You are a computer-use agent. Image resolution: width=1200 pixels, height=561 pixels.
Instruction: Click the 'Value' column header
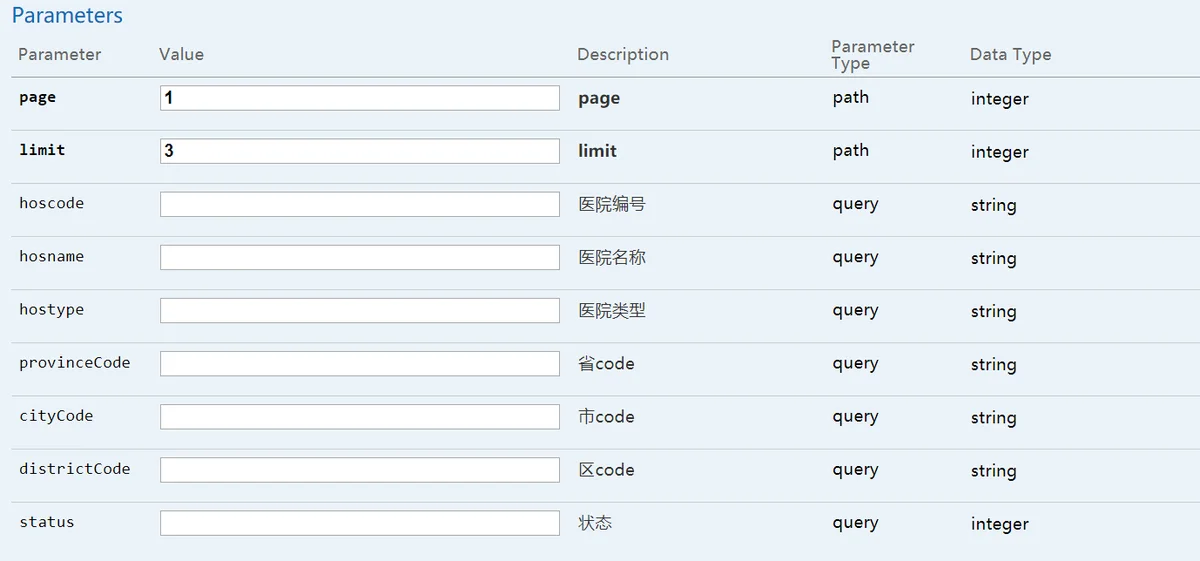[x=181, y=54]
